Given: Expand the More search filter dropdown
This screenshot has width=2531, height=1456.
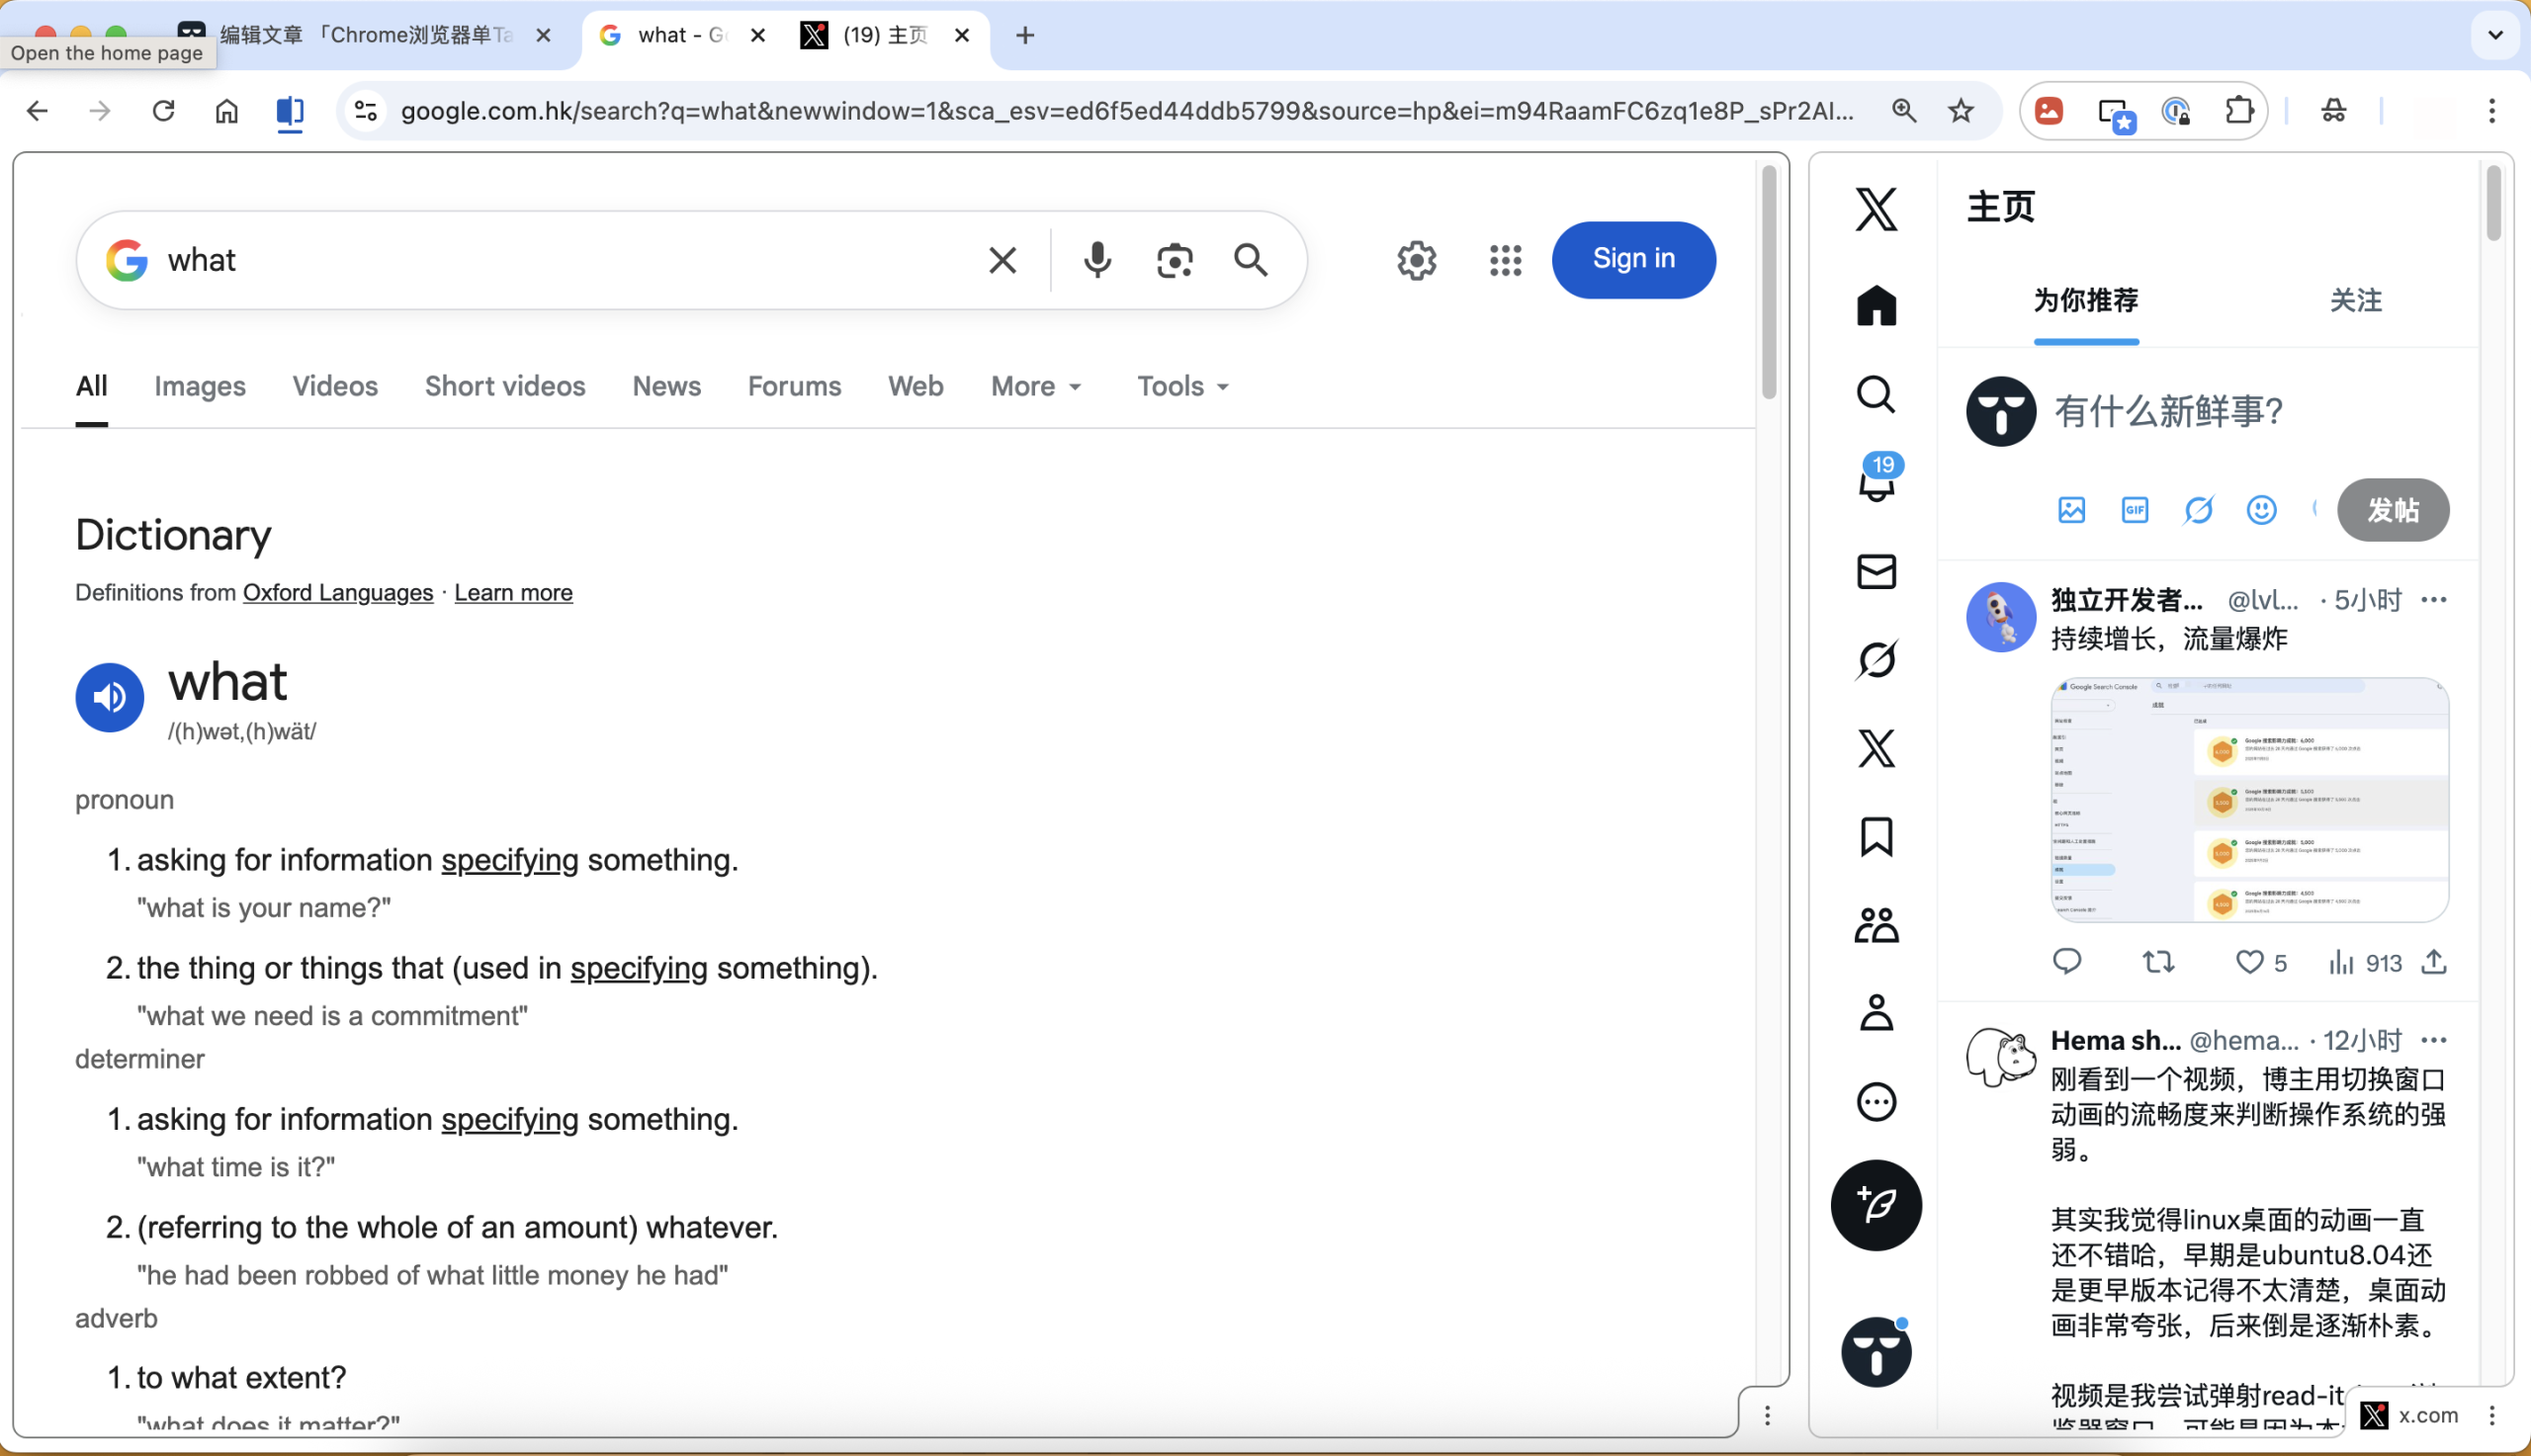Looking at the screenshot, I should point(1036,386).
